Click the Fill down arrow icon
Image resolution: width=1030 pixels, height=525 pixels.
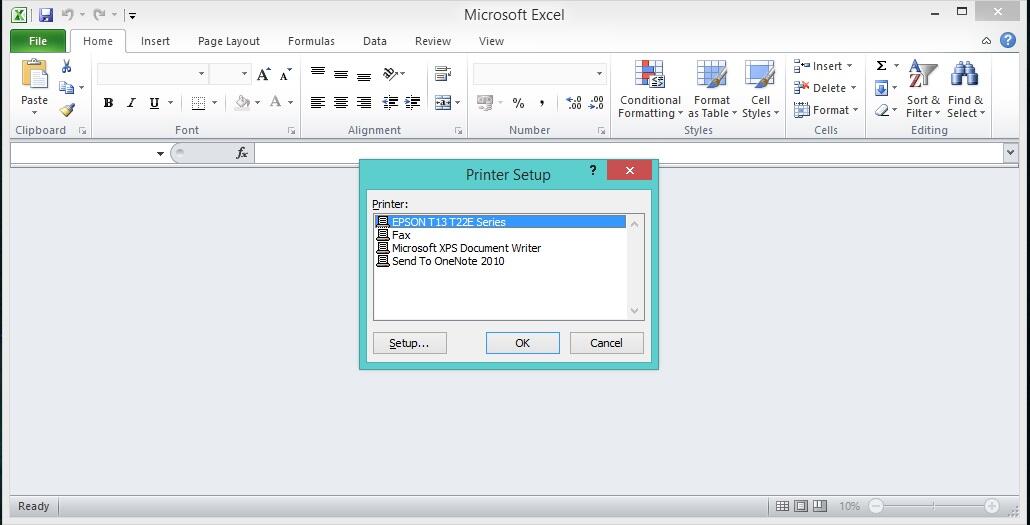click(882, 88)
